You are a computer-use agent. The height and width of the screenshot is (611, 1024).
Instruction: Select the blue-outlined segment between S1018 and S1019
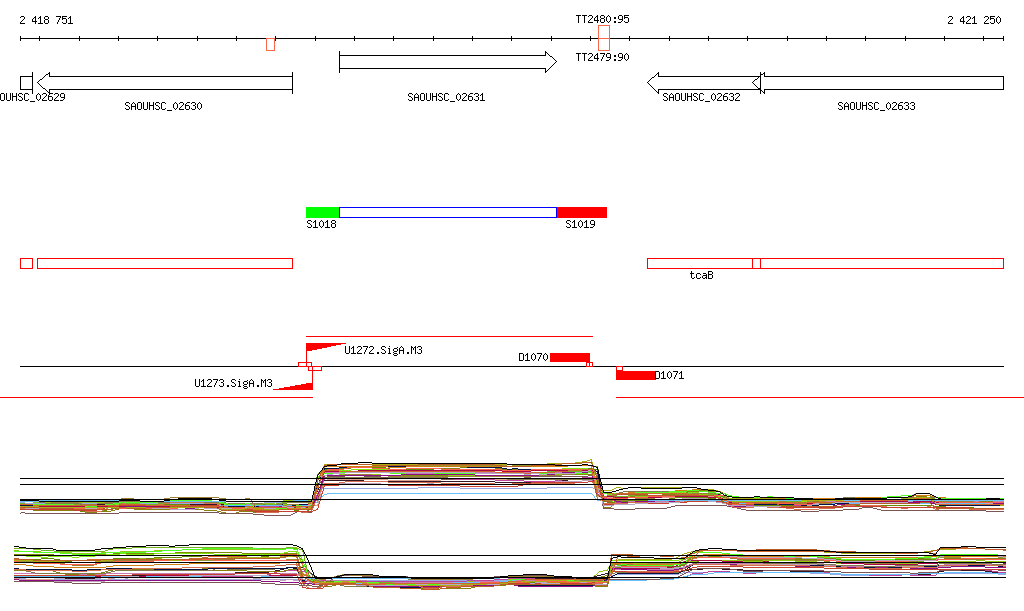[x=448, y=213]
